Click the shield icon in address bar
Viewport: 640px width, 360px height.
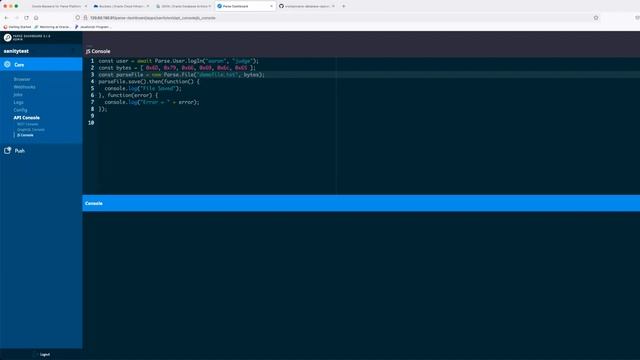click(78, 18)
